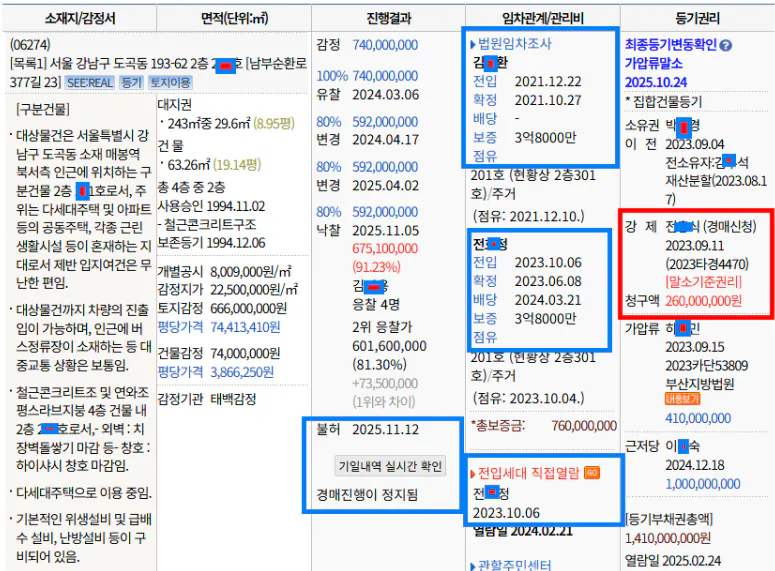Click the red [말소기준권리] label

(661, 282)
